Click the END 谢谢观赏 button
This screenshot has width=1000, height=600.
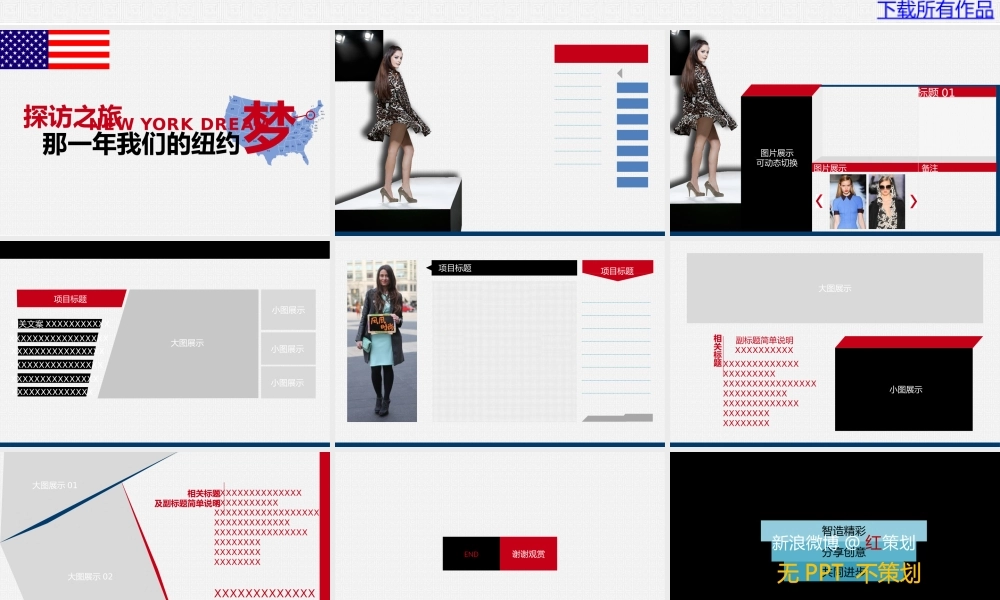click(498, 551)
